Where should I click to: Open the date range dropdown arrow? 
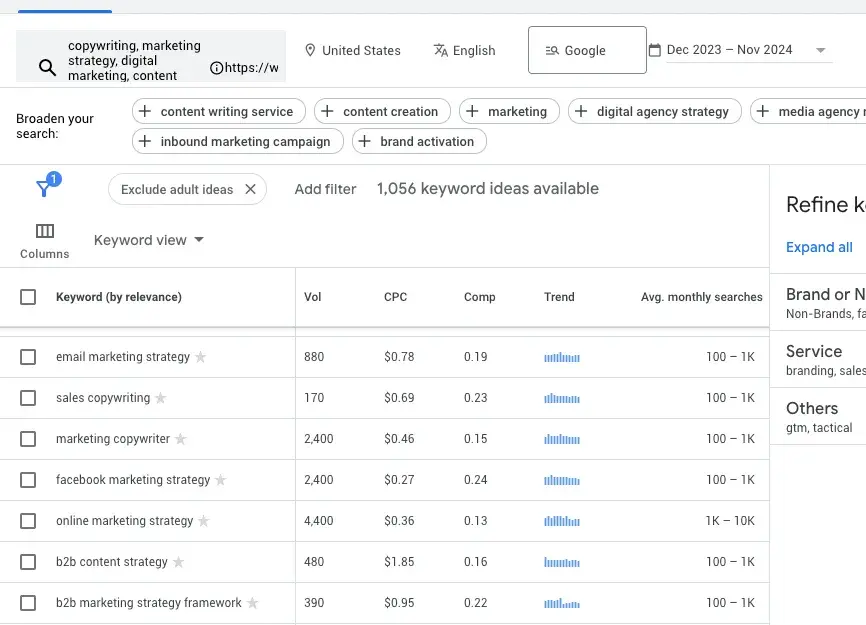(x=821, y=50)
